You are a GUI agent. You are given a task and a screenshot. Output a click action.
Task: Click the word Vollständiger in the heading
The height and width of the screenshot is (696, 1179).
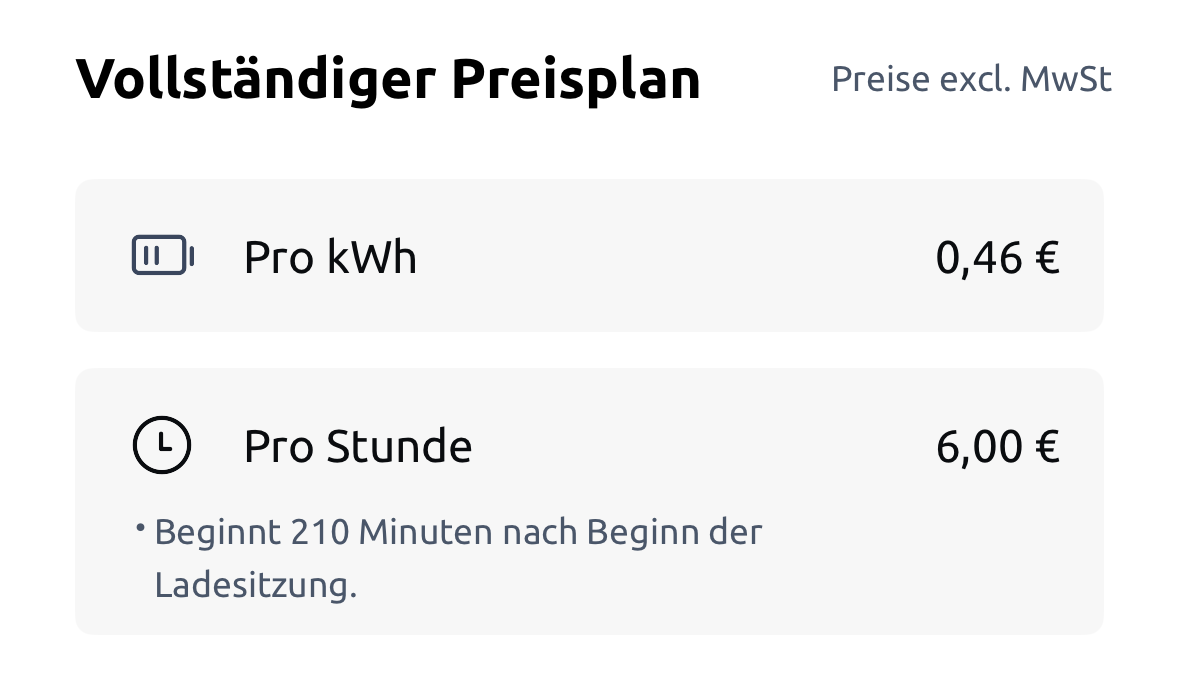pyautogui.click(x=255, y=80)
